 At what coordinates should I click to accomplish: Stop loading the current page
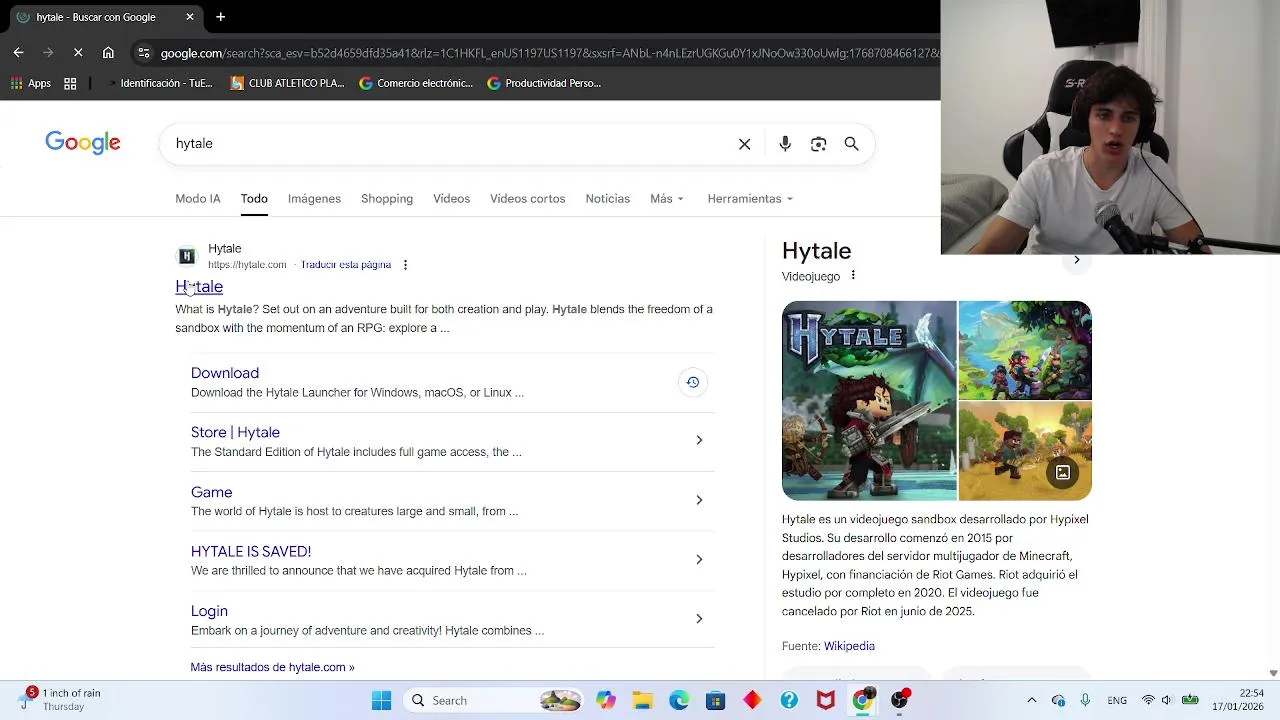coord(78,53)
